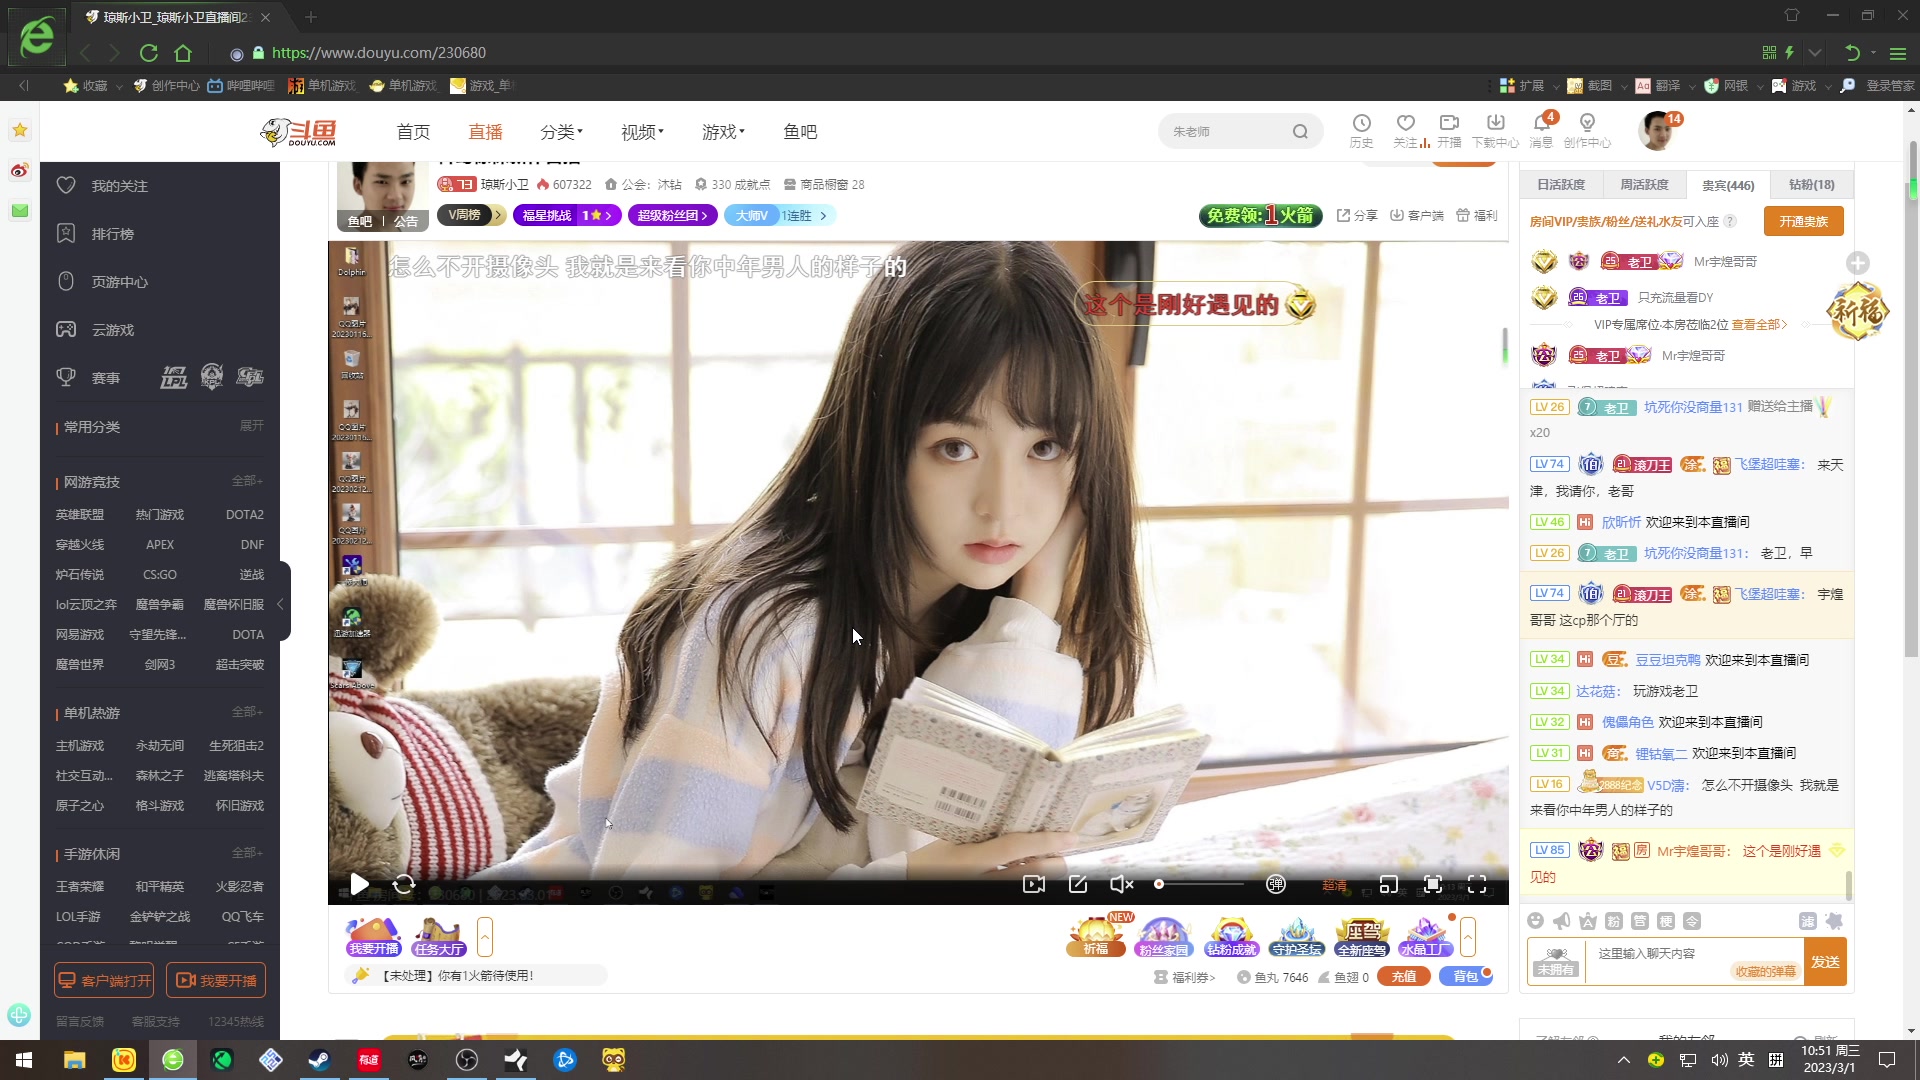Screen dimensions: 1920x1080
Task: Open the 直播 navigation menu item
Action: 485,132
